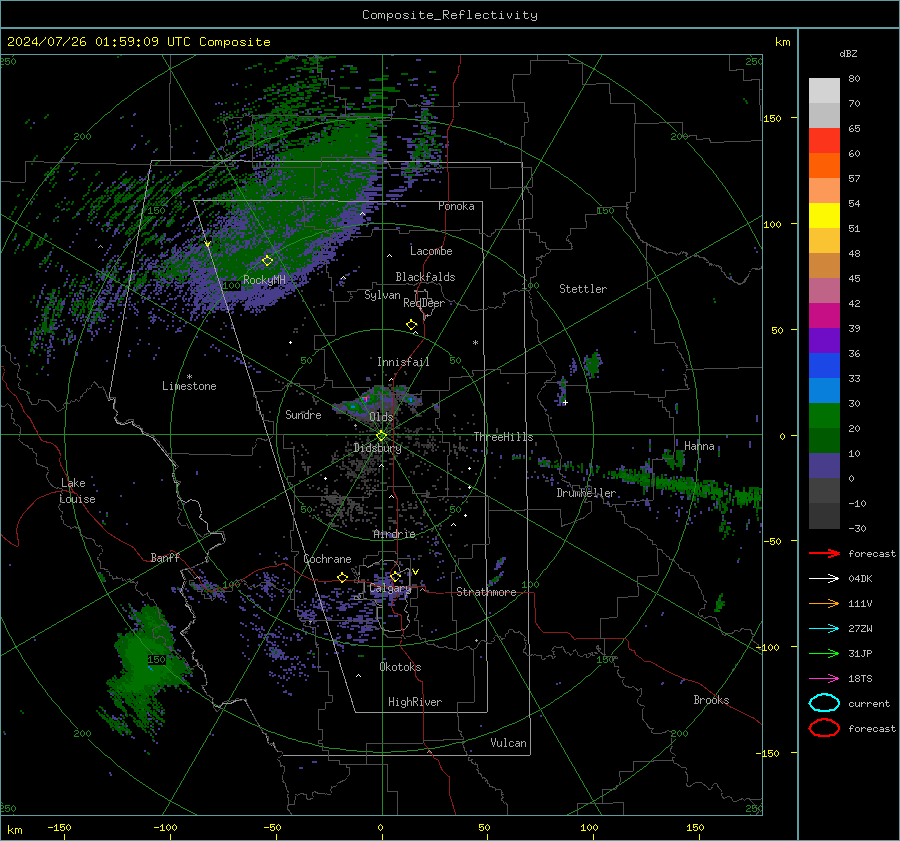The height and width of the screenshot is (841, 900).
Task: Click the 04DK legend label
Action: coord(860,579)
